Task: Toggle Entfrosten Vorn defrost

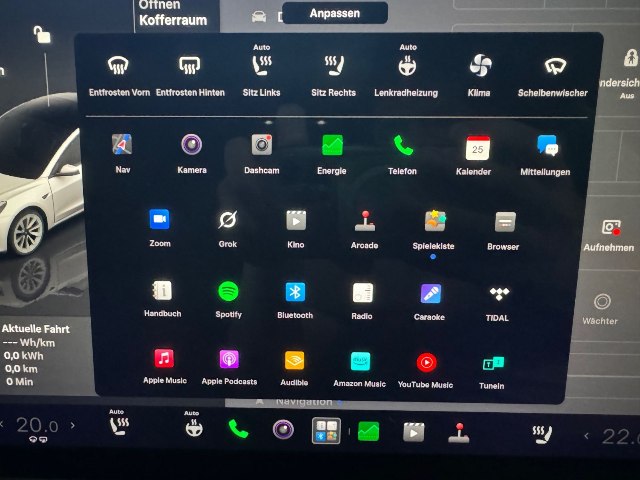Action: pos(118,65)
